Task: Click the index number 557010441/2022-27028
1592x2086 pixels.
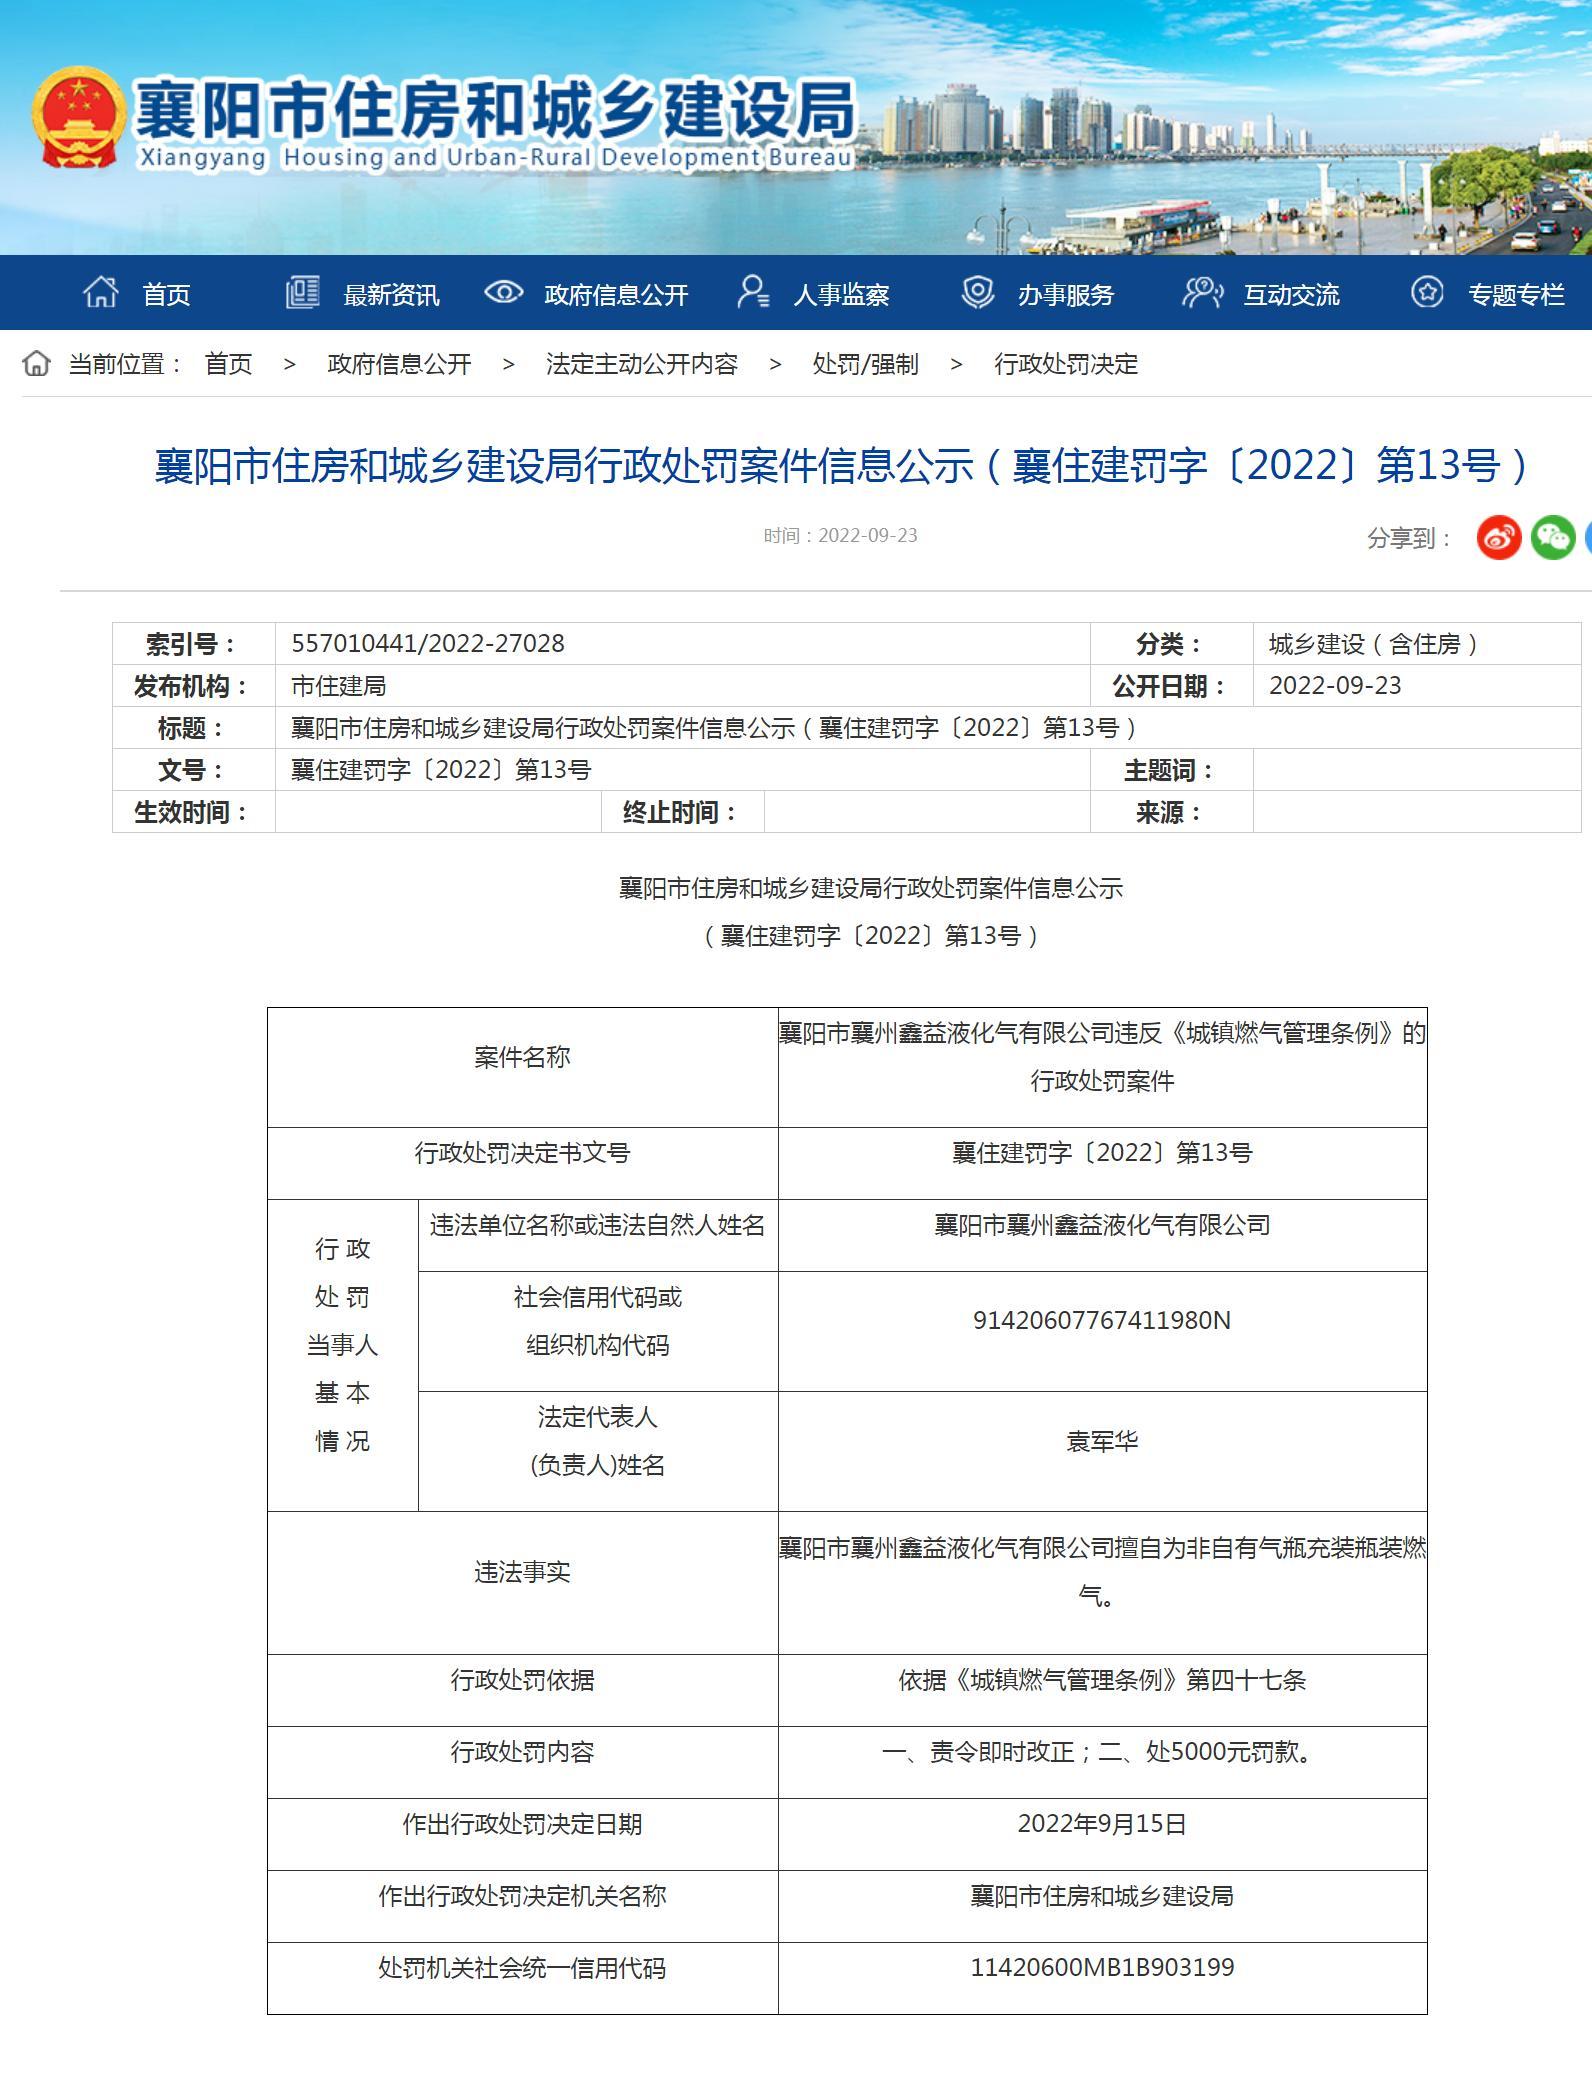Action: tap(428, 643)
